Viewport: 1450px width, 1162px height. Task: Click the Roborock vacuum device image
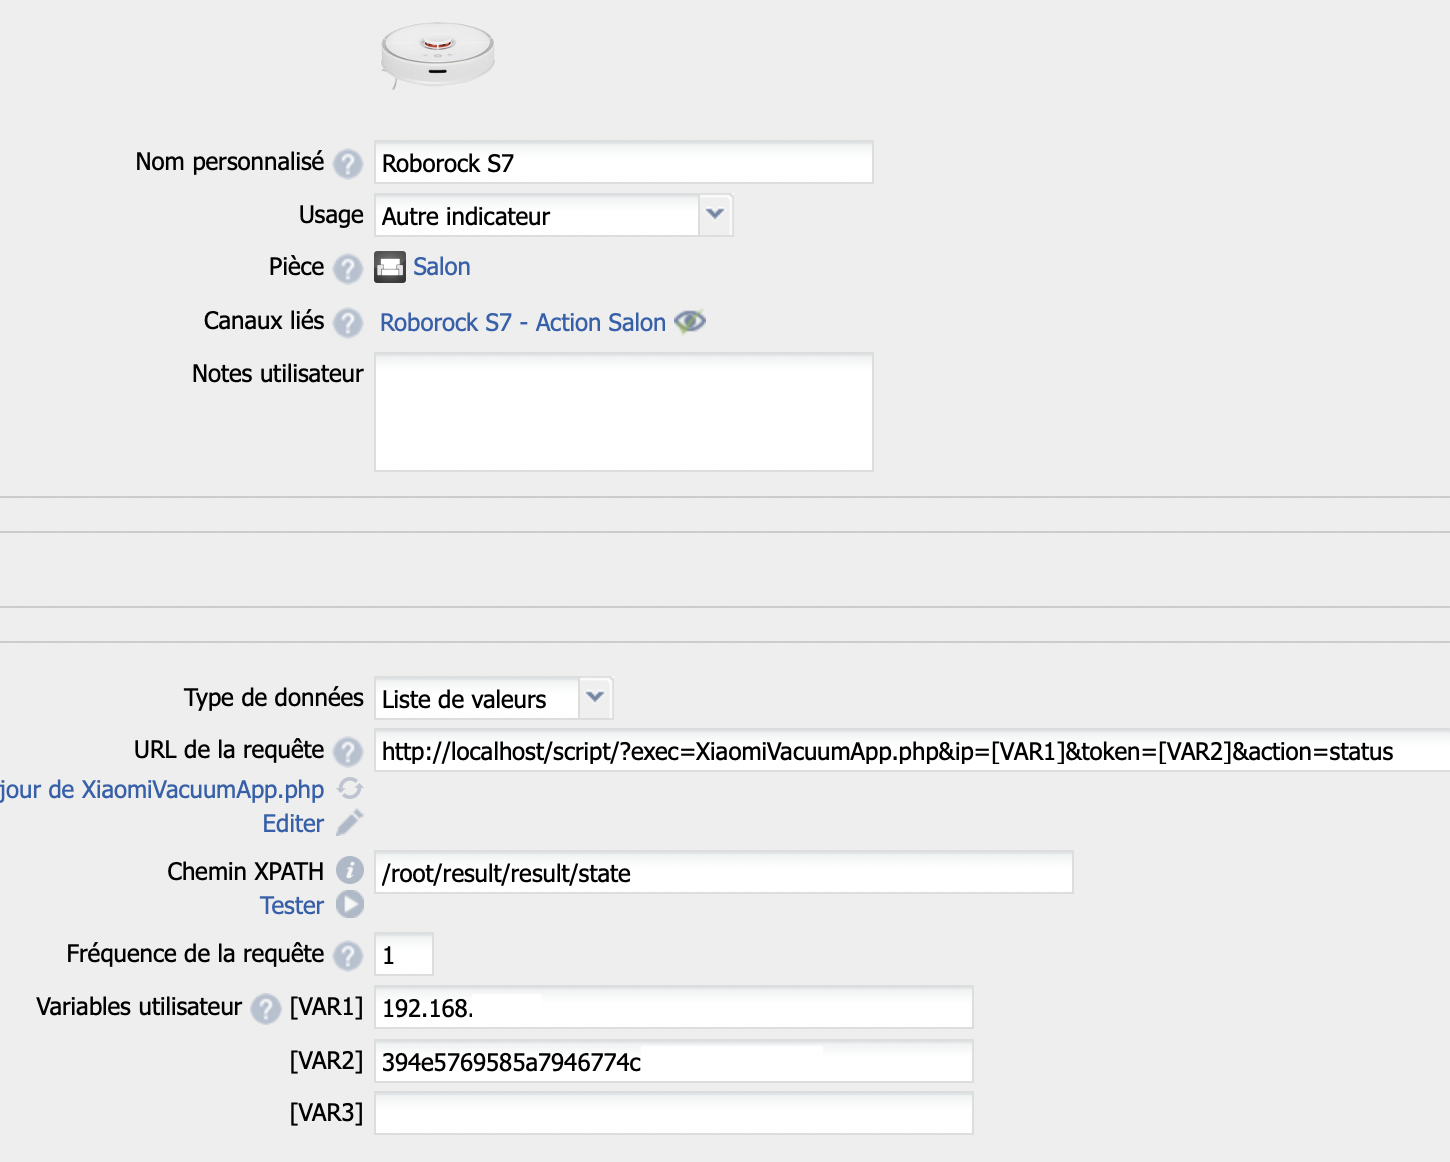[437, 55]
